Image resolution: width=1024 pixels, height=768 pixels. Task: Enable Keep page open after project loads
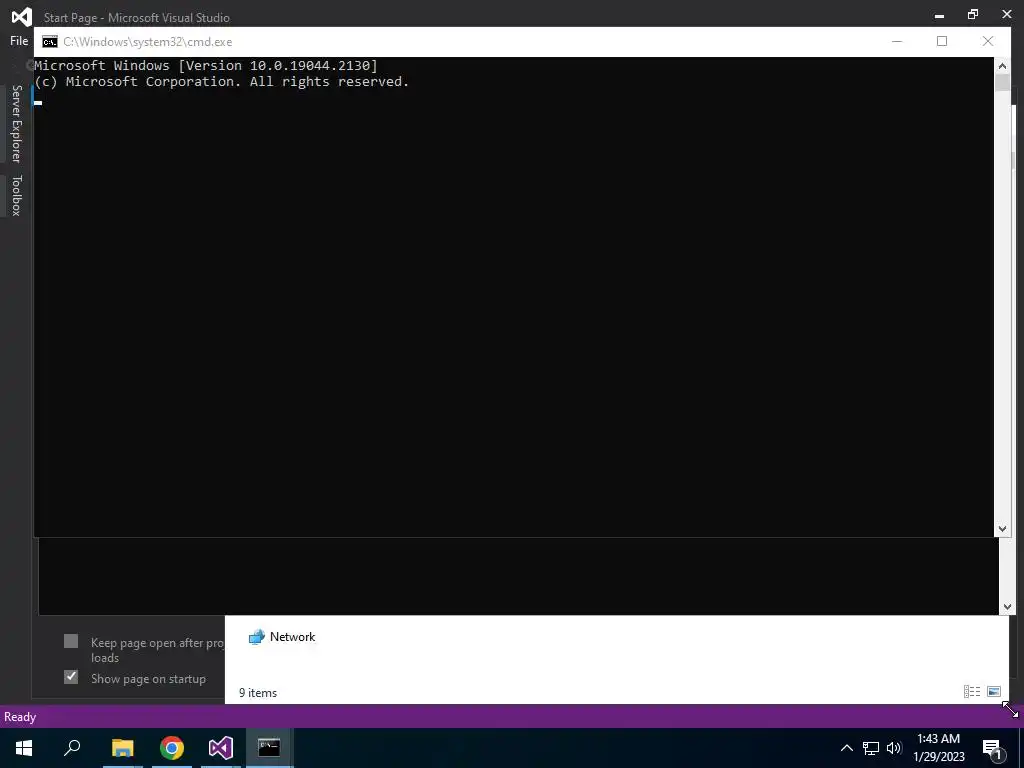point(71,641)
